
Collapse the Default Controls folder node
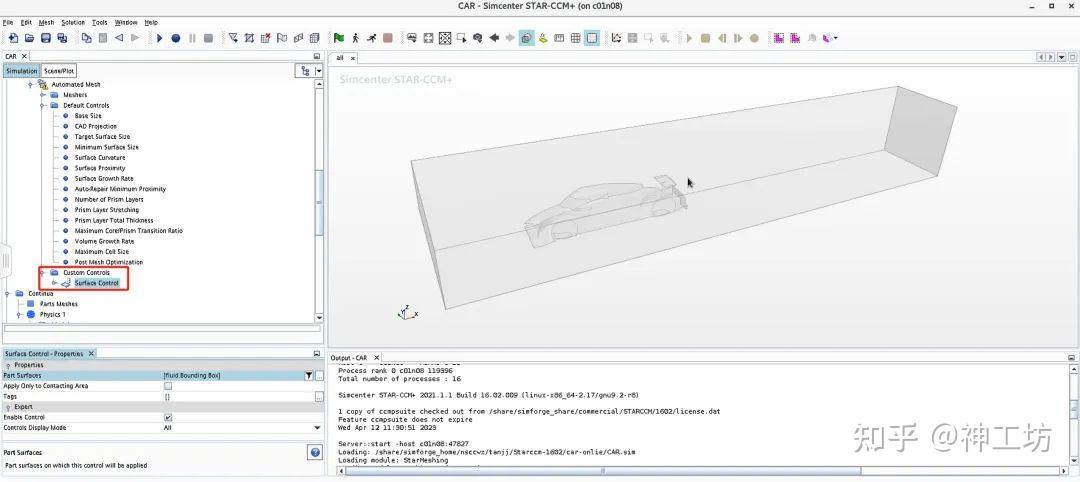pos(42,105)
